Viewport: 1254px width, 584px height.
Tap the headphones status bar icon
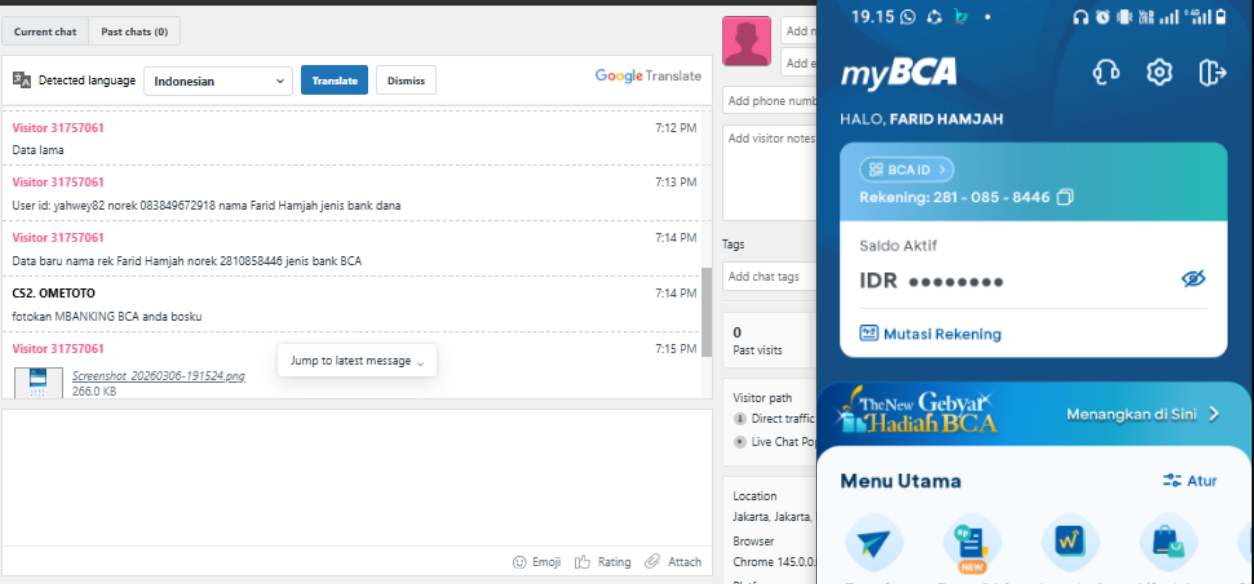click(1080, 17)
